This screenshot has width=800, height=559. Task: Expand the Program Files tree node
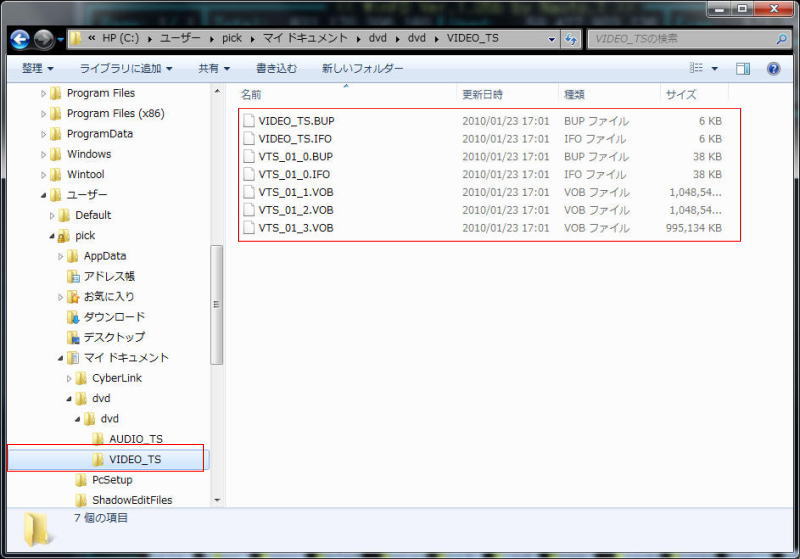[43, 93]
